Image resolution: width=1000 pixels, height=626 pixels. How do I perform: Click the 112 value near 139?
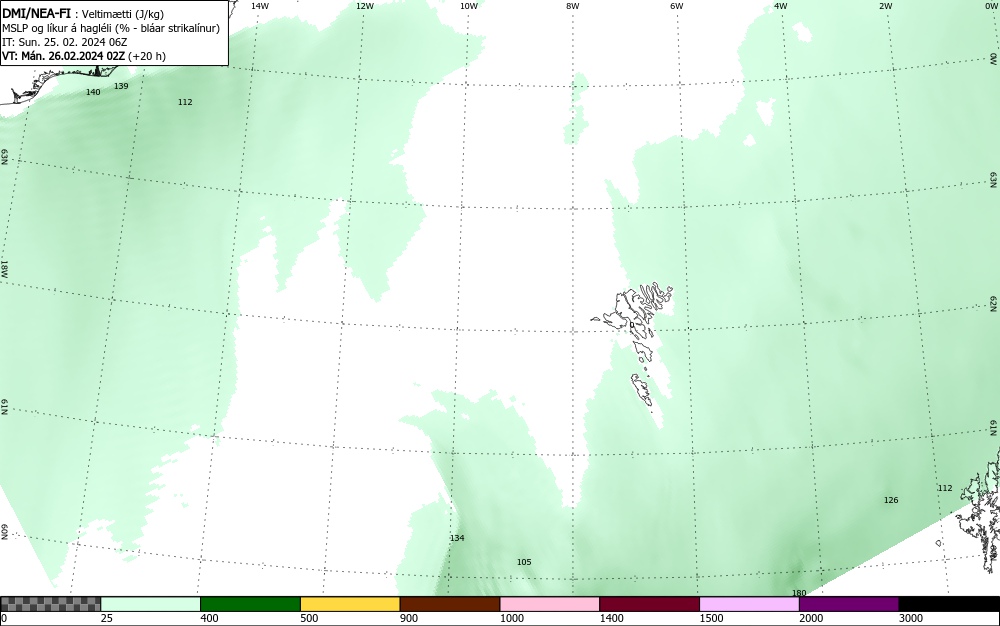tap(185, 102)
